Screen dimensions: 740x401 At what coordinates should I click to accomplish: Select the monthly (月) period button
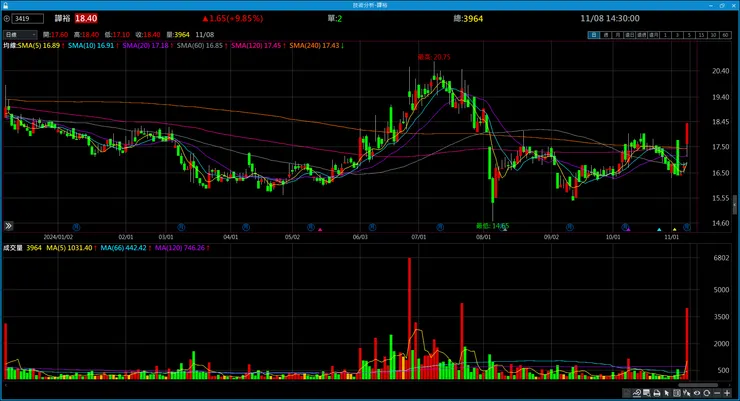coord(617,35)
